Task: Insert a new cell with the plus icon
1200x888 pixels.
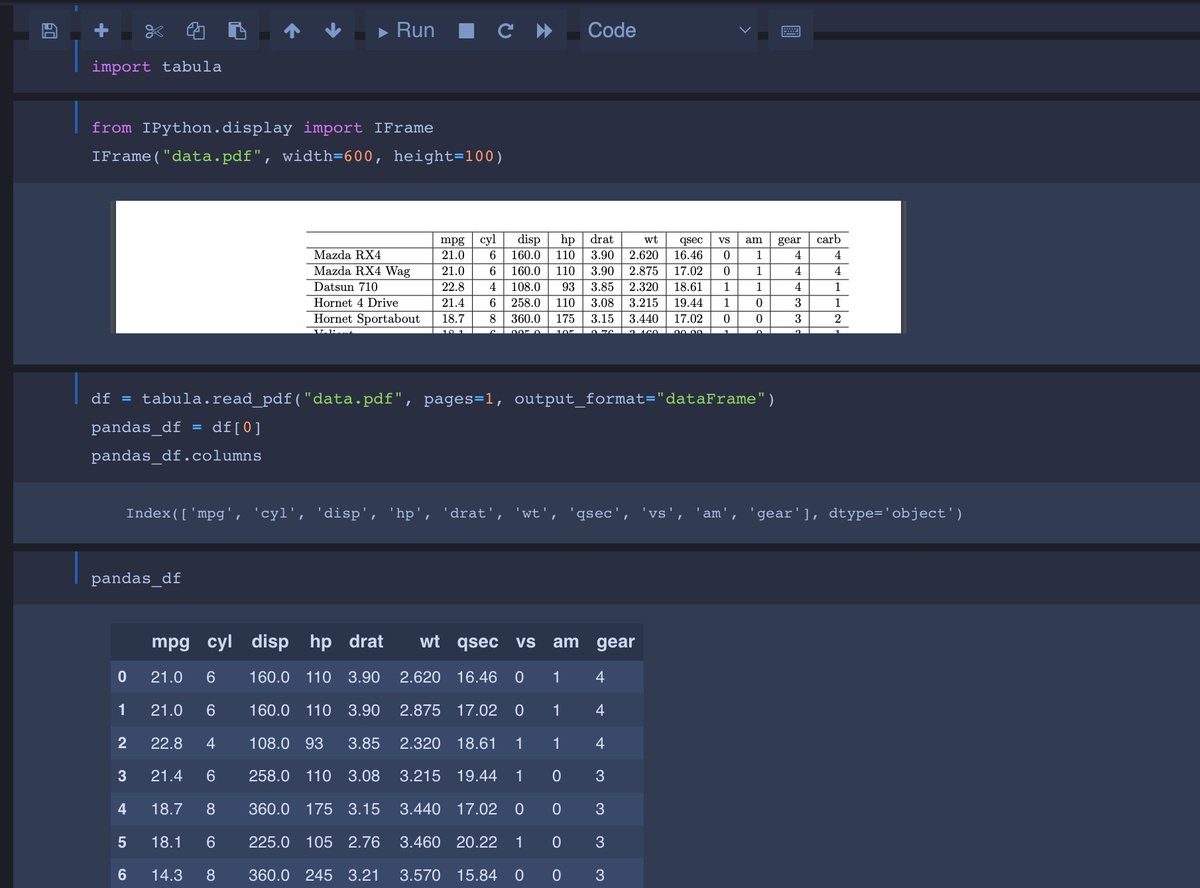Action: point(101,31)
